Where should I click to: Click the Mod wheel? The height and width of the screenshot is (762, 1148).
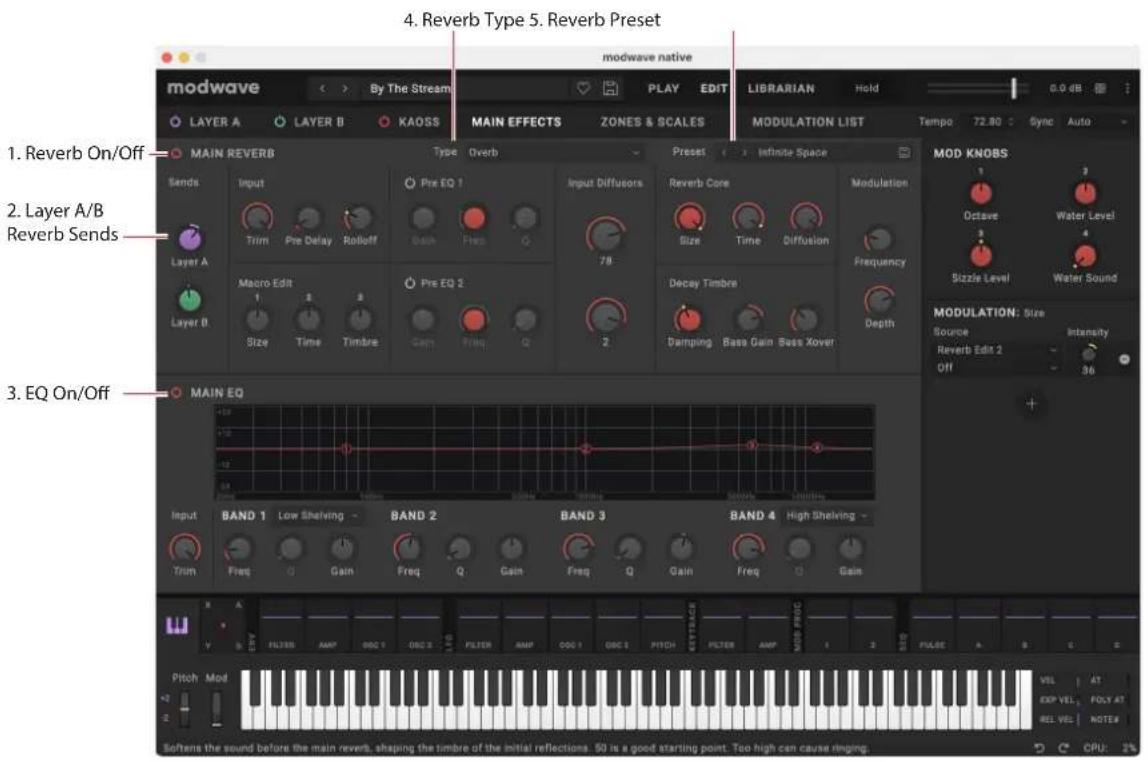pyautogui.click(x=216, y=708)
